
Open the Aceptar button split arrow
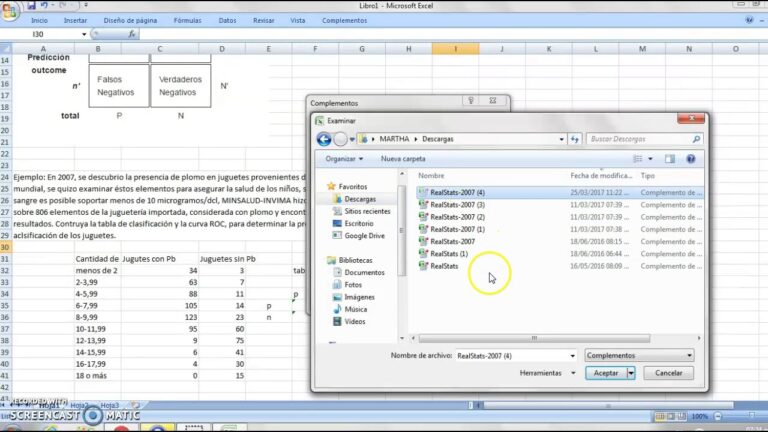[x=631, y=373]
